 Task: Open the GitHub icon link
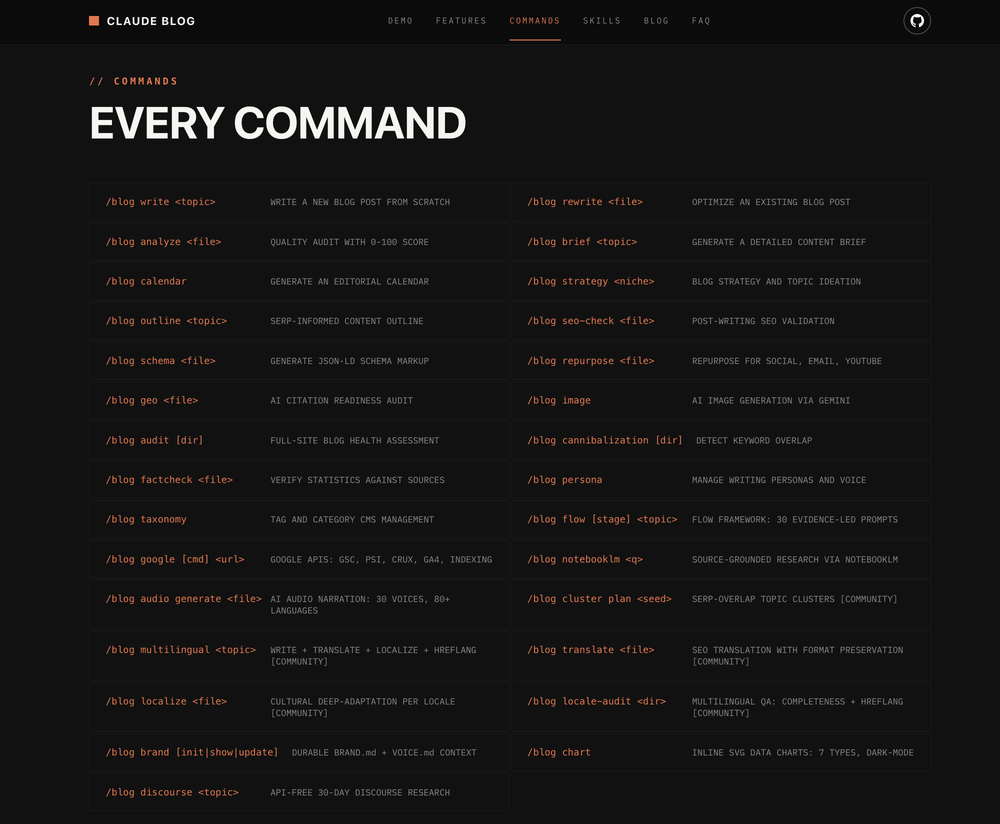[x=916, y=21]
